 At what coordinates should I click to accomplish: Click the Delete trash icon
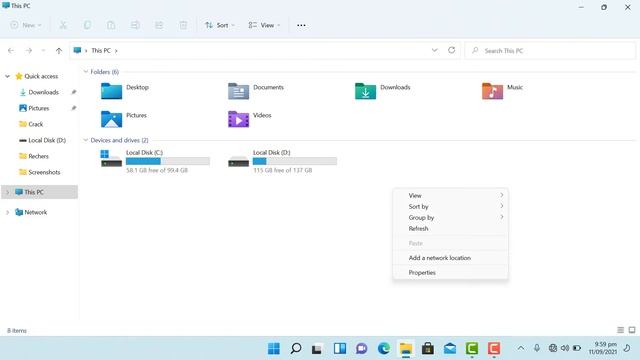click(183, 25)
